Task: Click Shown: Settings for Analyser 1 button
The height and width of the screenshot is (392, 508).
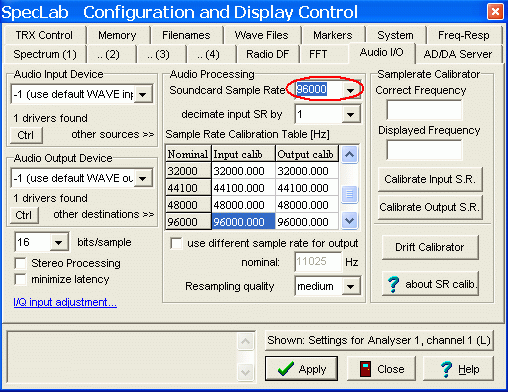Action: pos(379,340)
